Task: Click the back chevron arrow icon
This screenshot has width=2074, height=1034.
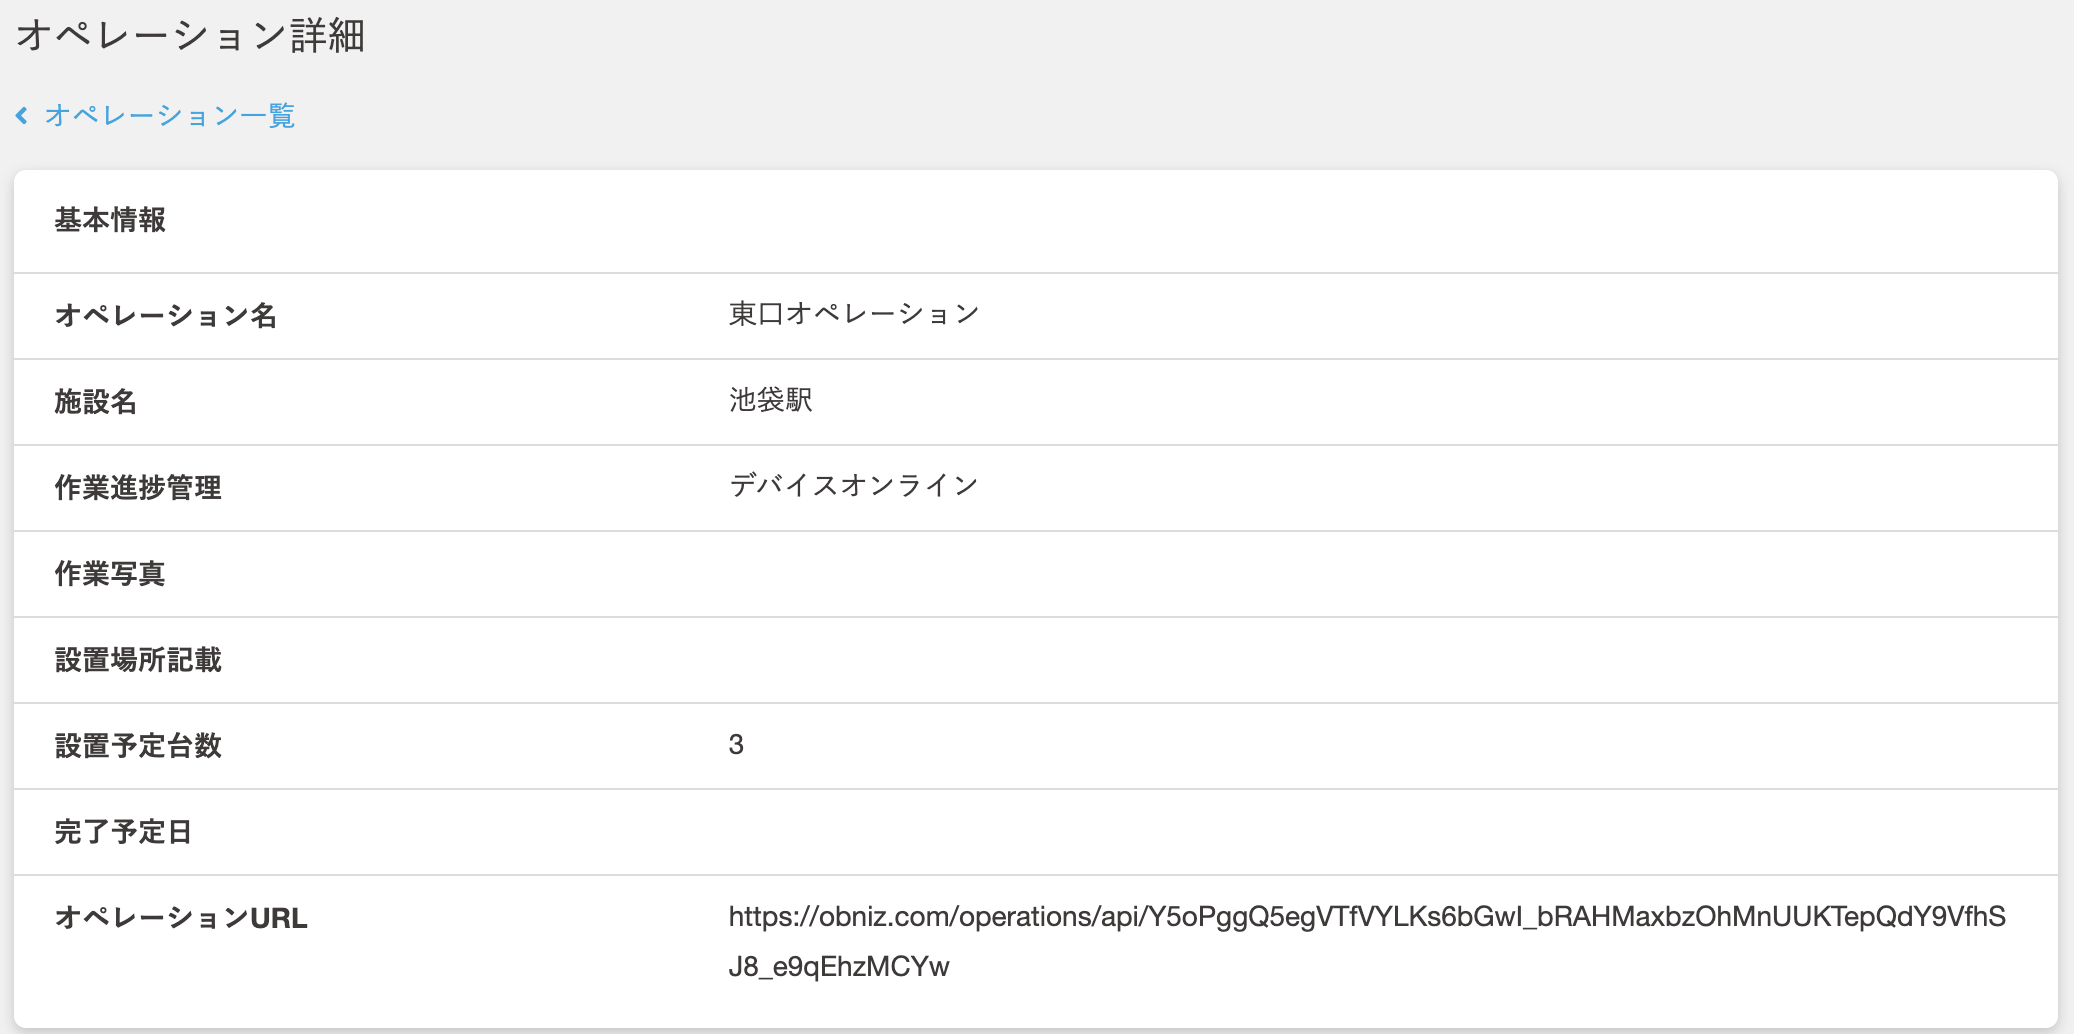Action: coord(22,116)
